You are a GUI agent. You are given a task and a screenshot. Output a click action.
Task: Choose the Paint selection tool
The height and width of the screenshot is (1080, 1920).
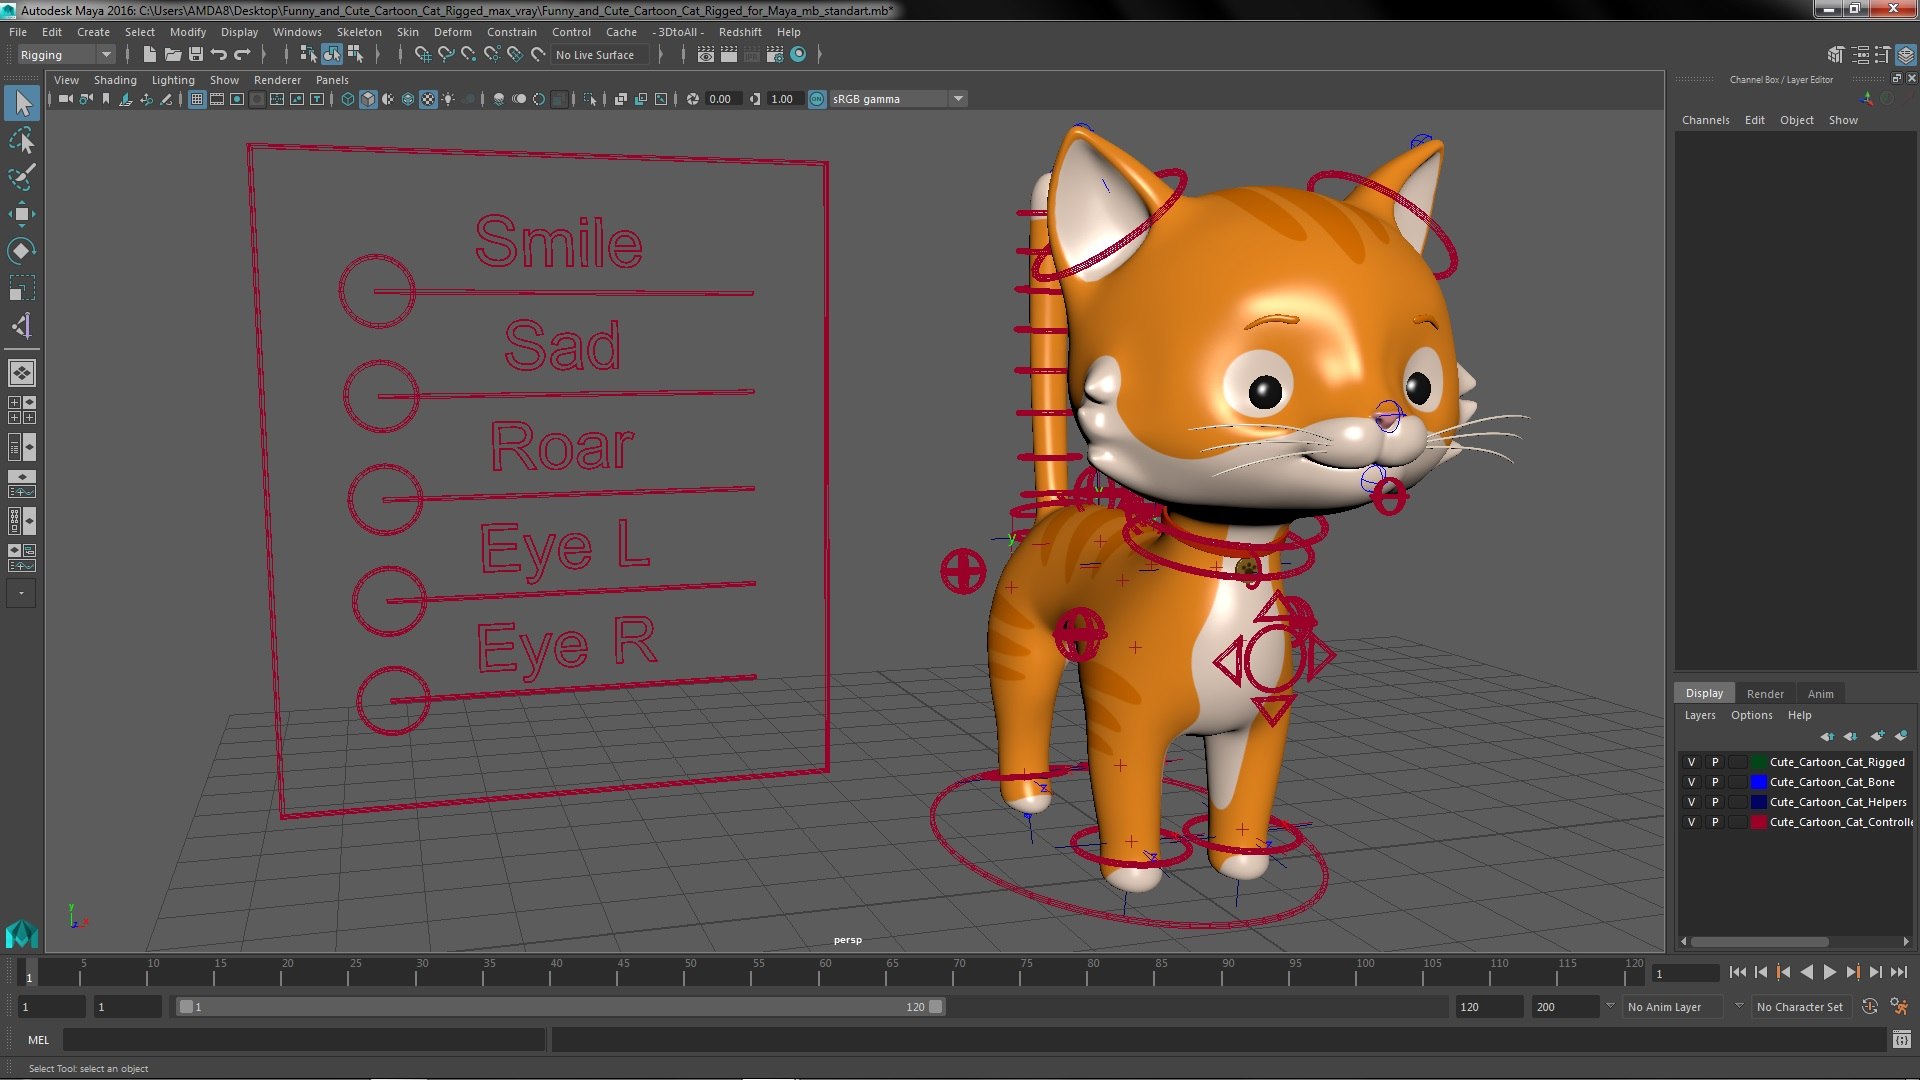point(22,177)
